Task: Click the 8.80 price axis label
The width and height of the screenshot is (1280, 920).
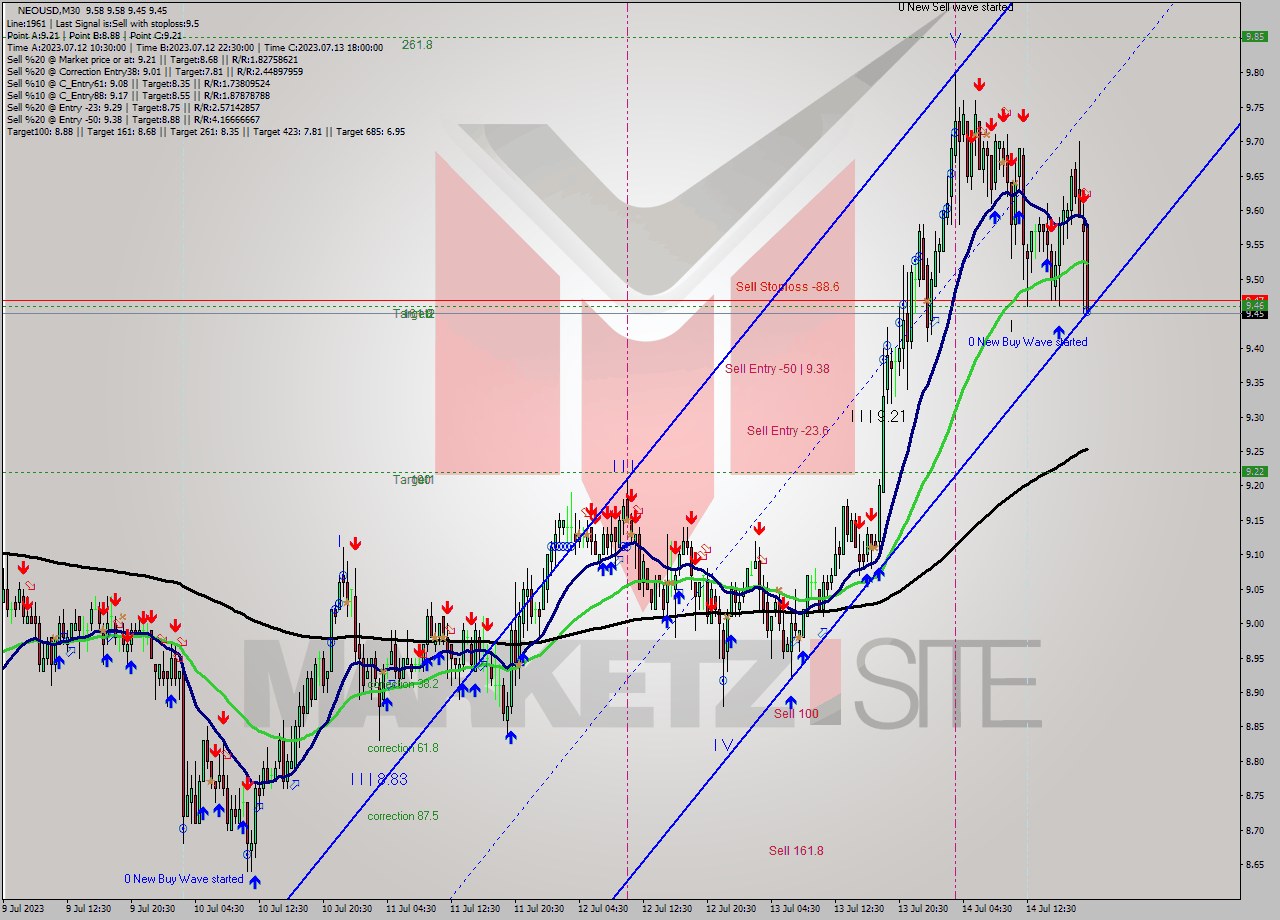Action: click(1254, 762)
